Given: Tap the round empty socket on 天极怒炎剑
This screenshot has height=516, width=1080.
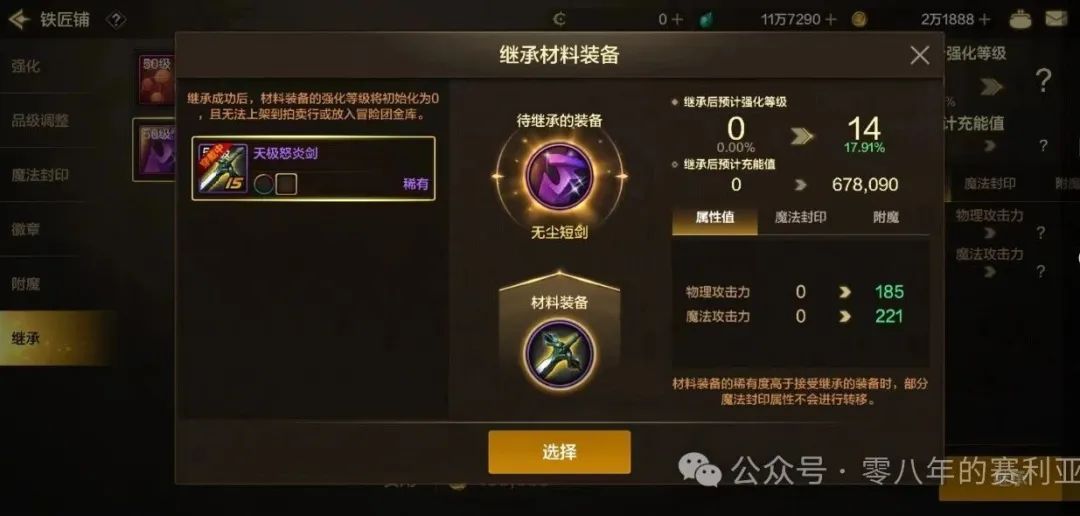Looking at the screenshot, I should point(264,183).
